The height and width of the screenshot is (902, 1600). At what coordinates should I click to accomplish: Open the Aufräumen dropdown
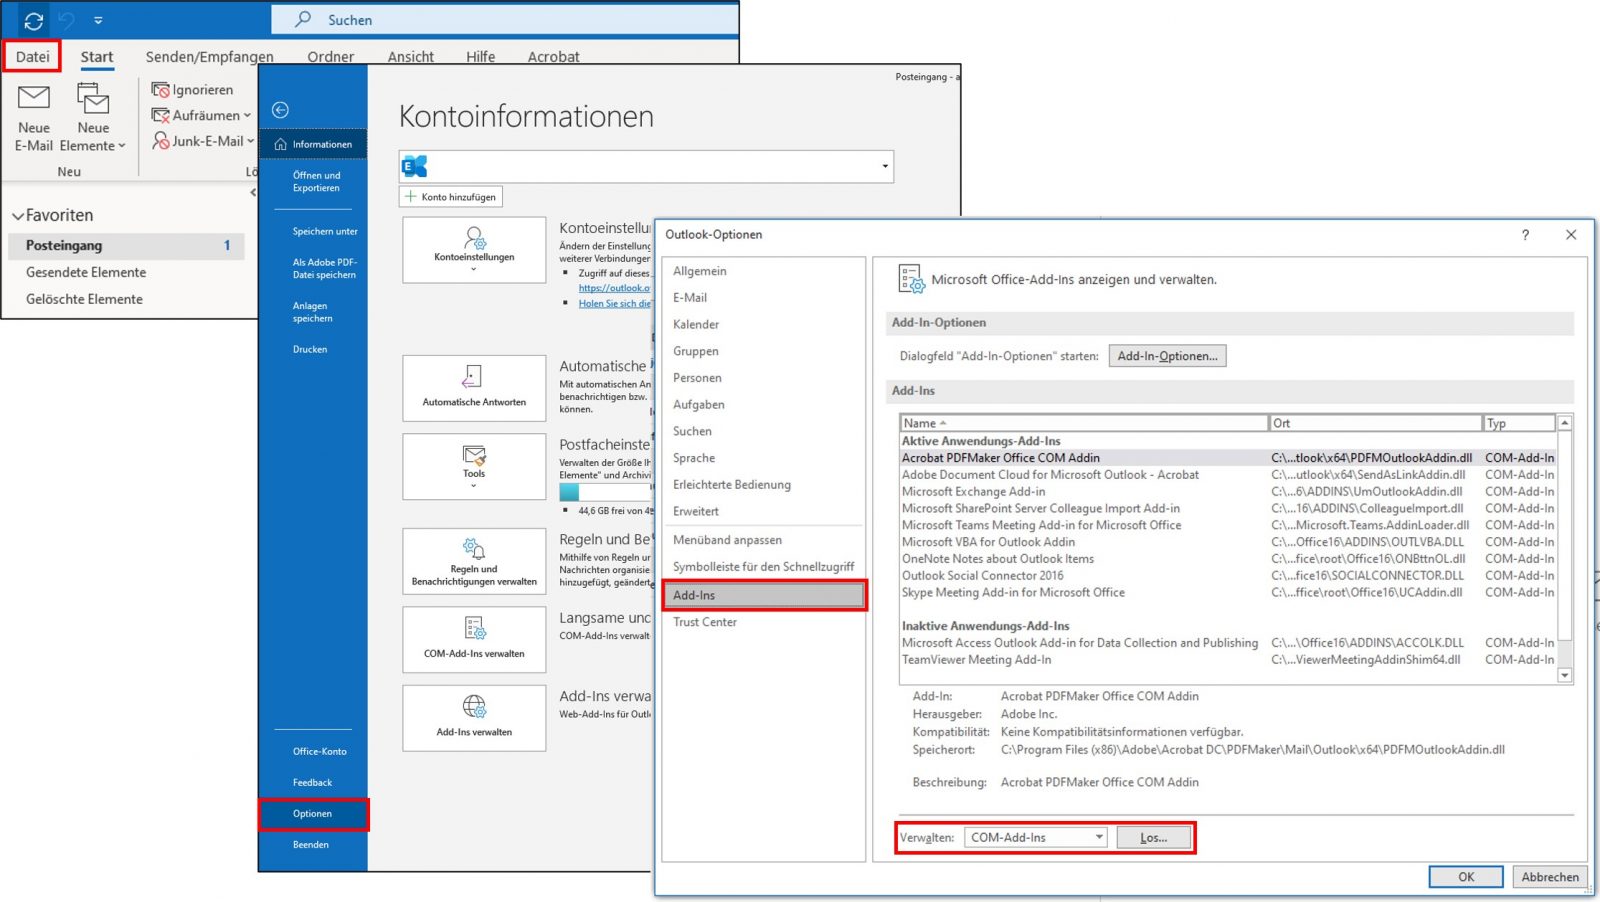click(x=201, y=115)
